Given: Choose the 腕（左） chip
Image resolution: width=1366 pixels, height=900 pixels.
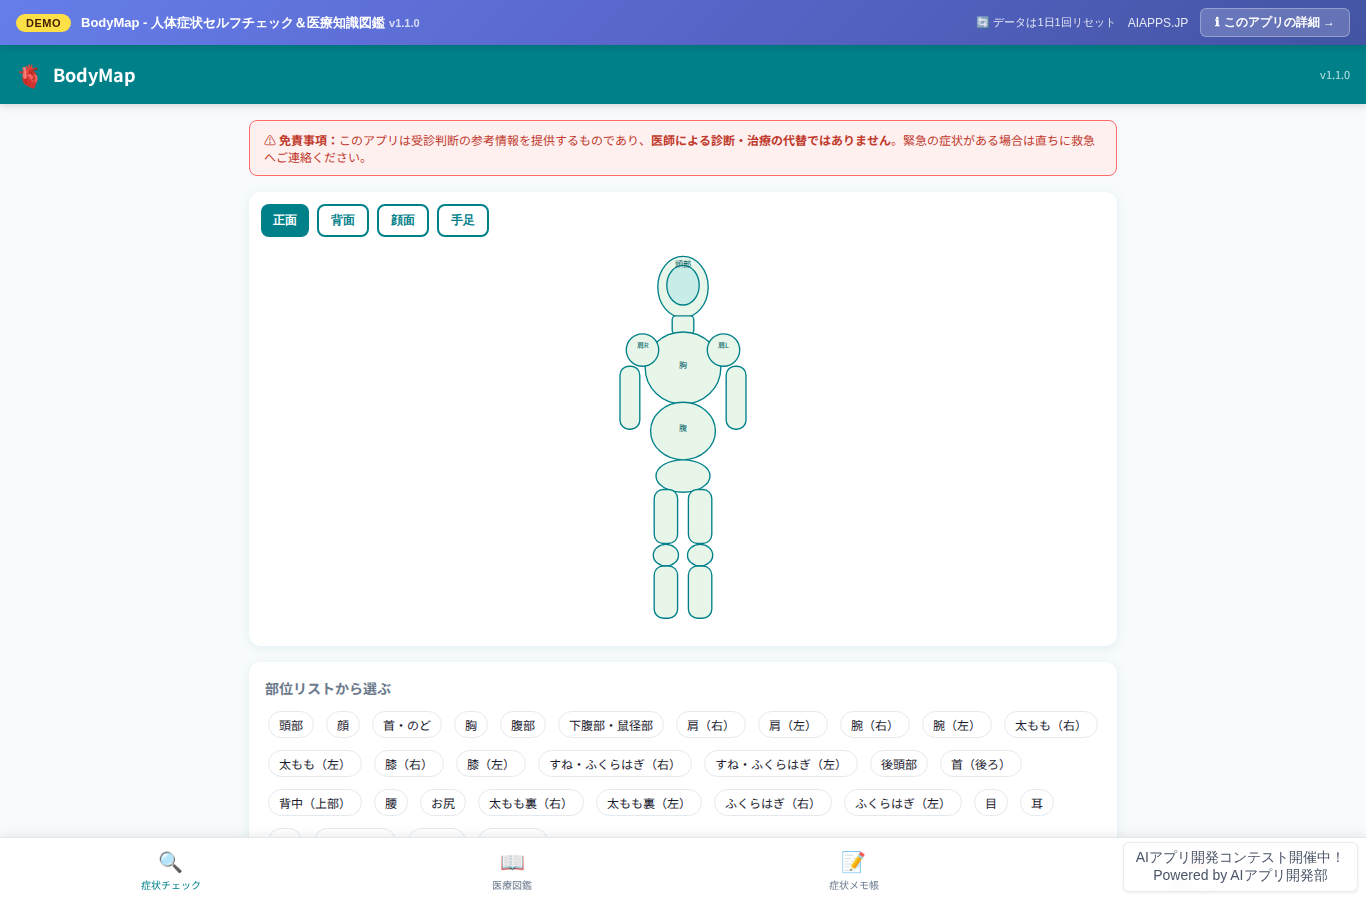Looking at the screenshot, I should click(x=957, y=725).
